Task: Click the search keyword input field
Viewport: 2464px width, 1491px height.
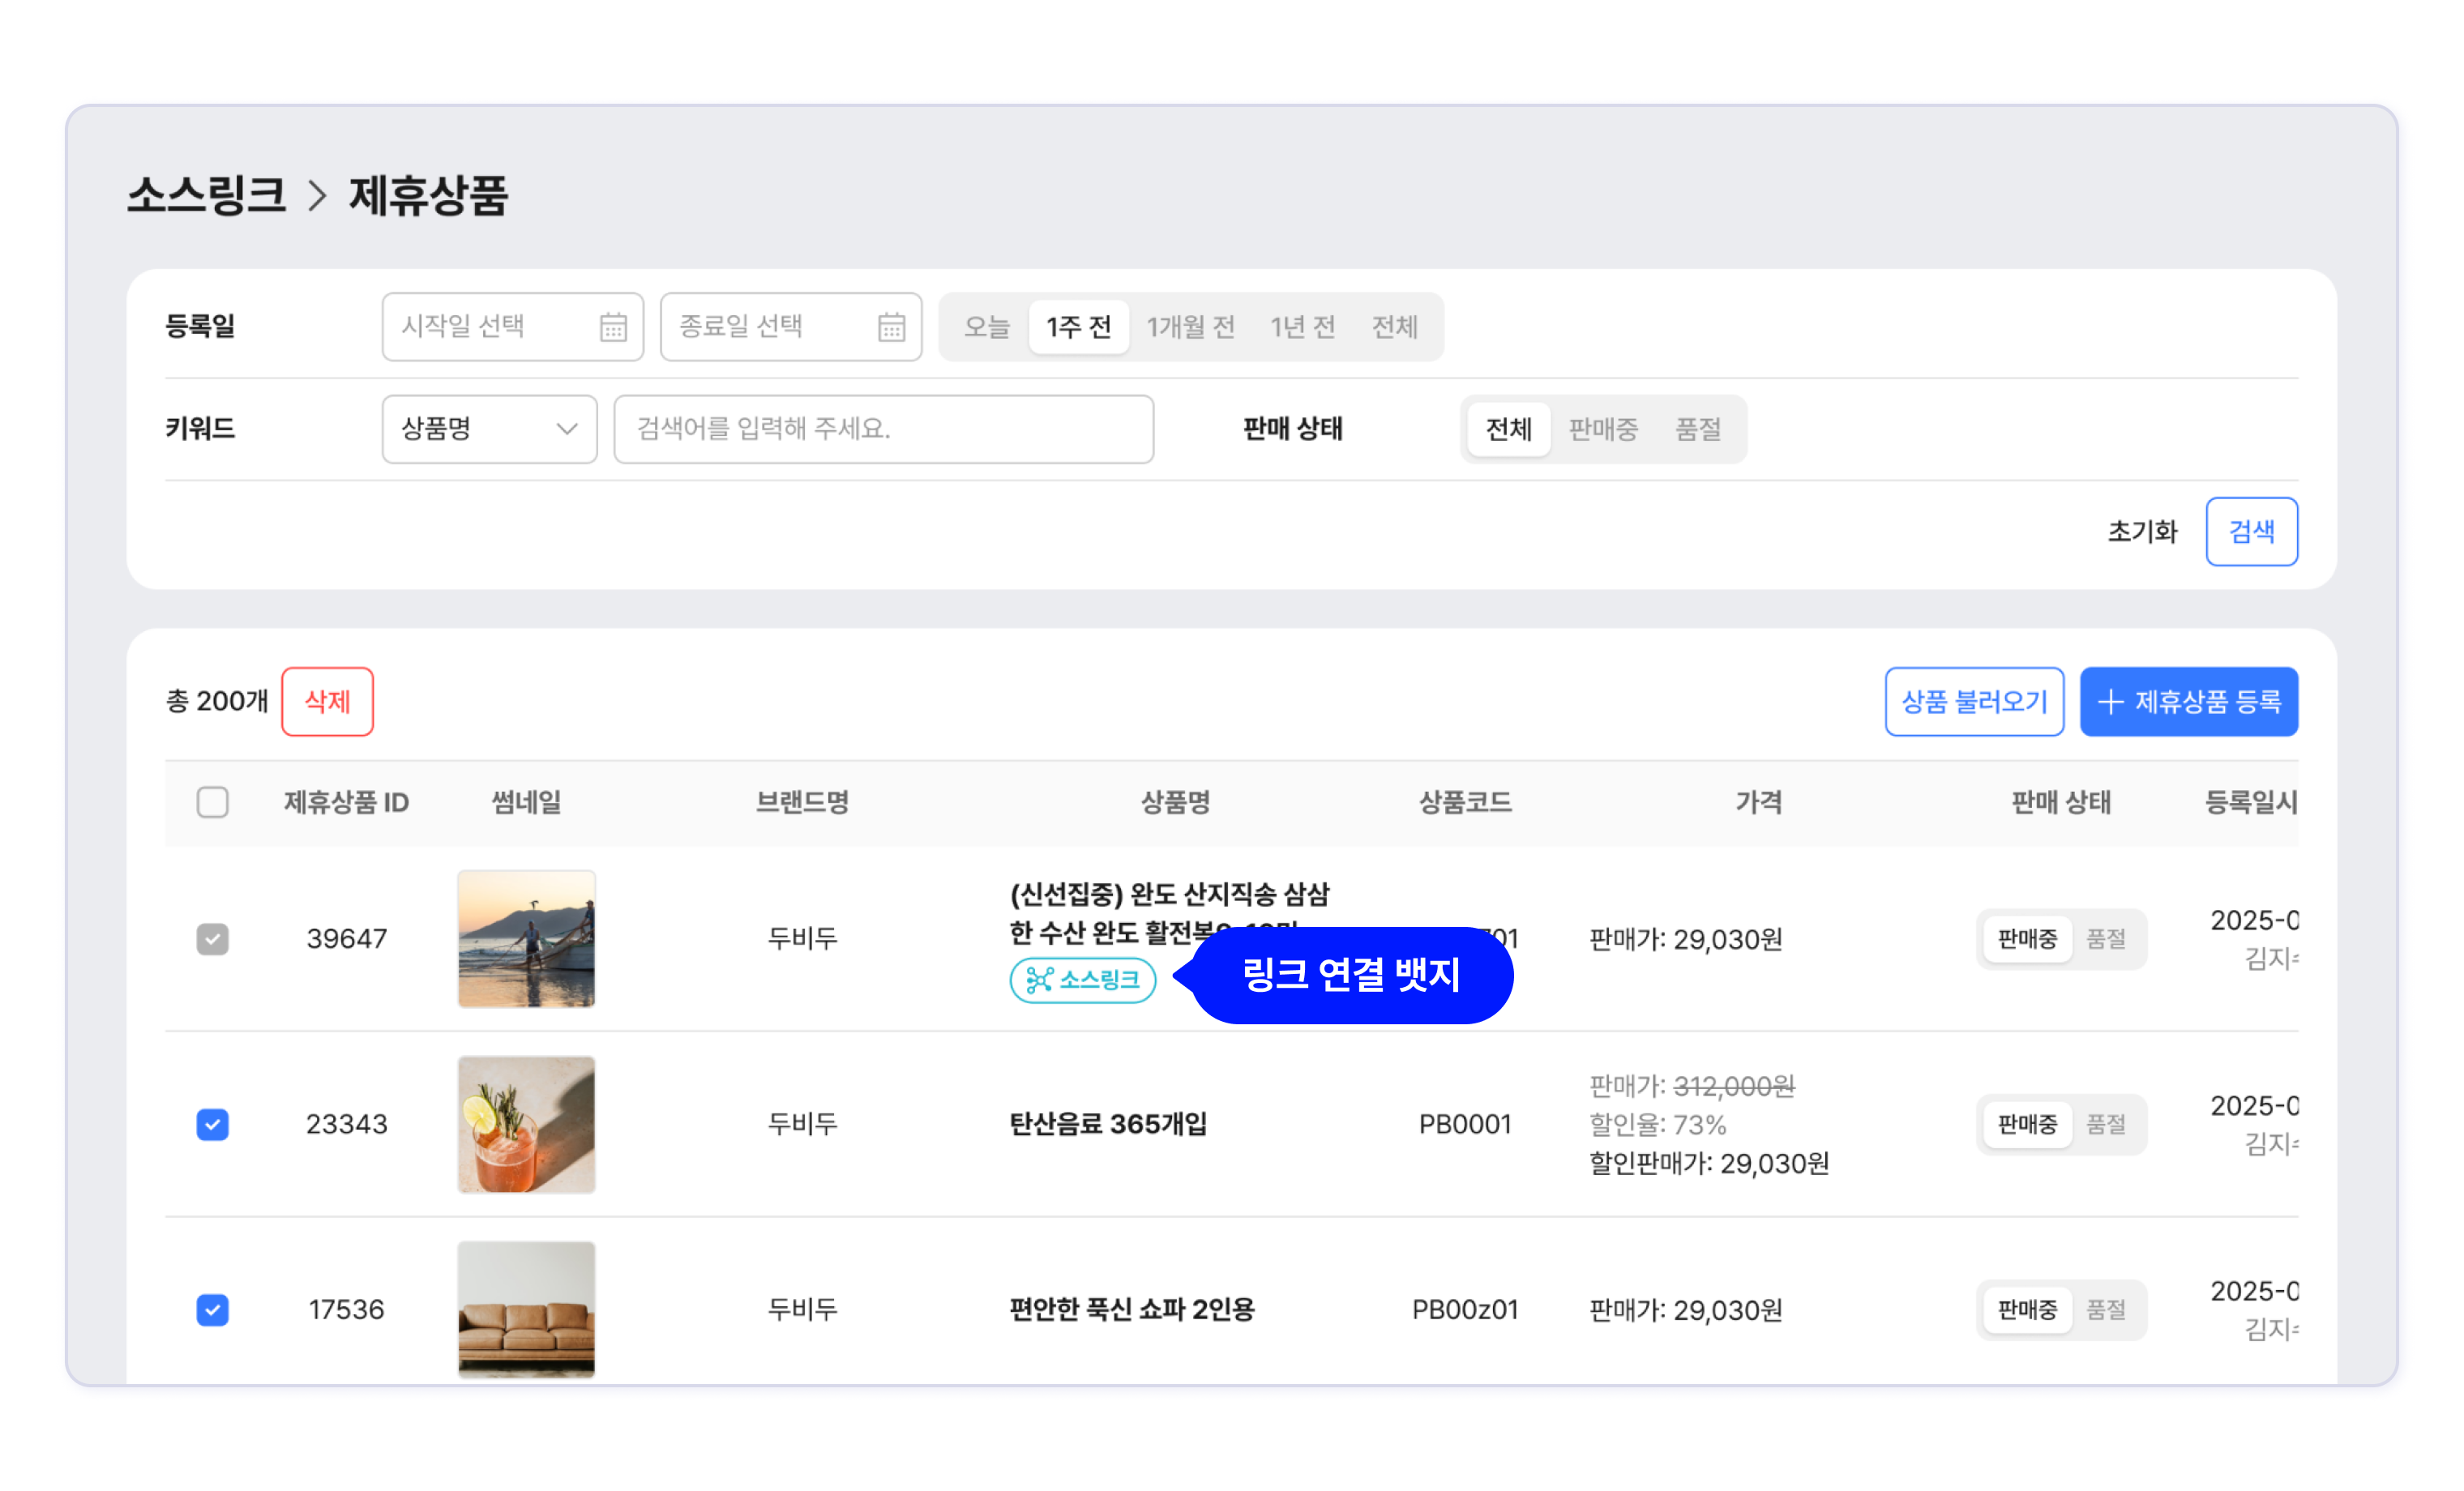Action: click(883, 429)
